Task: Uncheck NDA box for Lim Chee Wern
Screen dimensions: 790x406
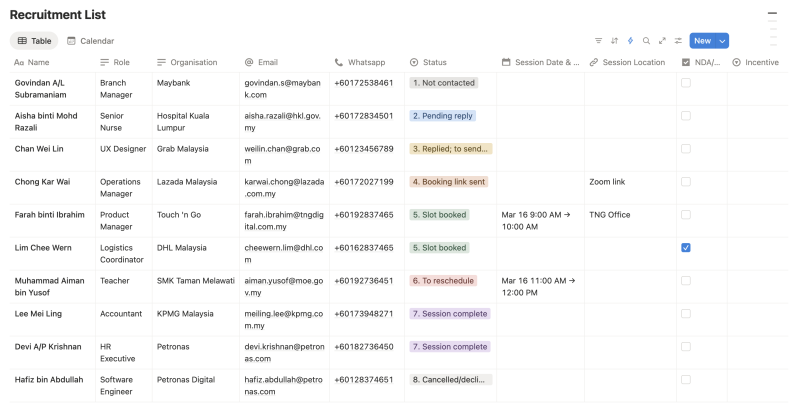Action: (686, 247)
